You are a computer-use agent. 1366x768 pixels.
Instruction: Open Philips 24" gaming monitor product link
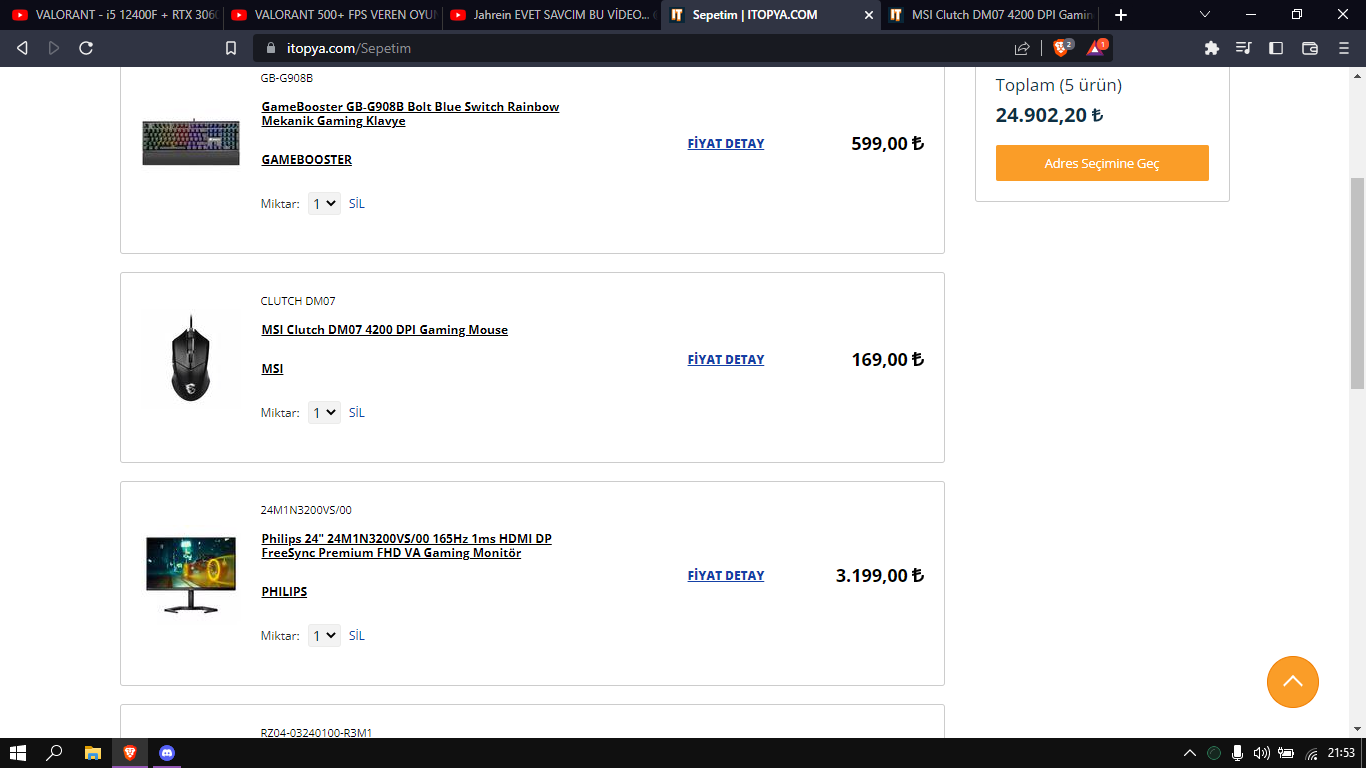[406, 546]
